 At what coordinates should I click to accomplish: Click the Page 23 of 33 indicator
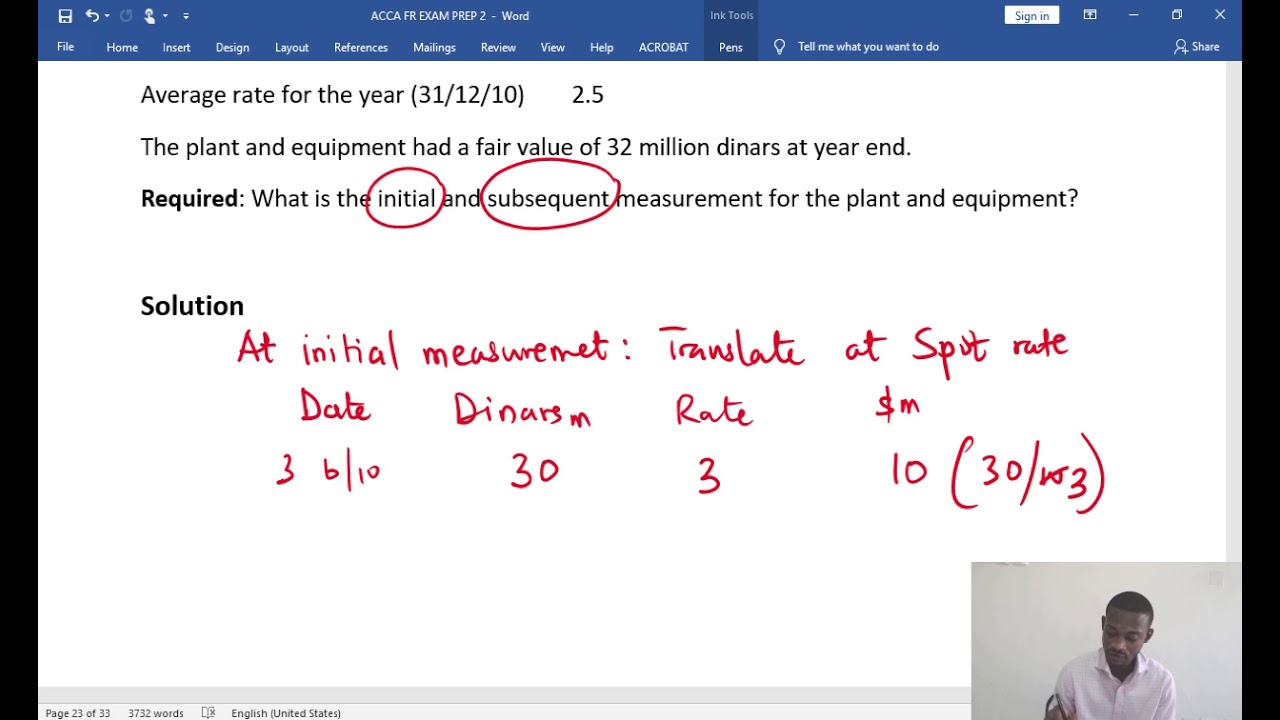pyautogui.click(x=77, y=713)
